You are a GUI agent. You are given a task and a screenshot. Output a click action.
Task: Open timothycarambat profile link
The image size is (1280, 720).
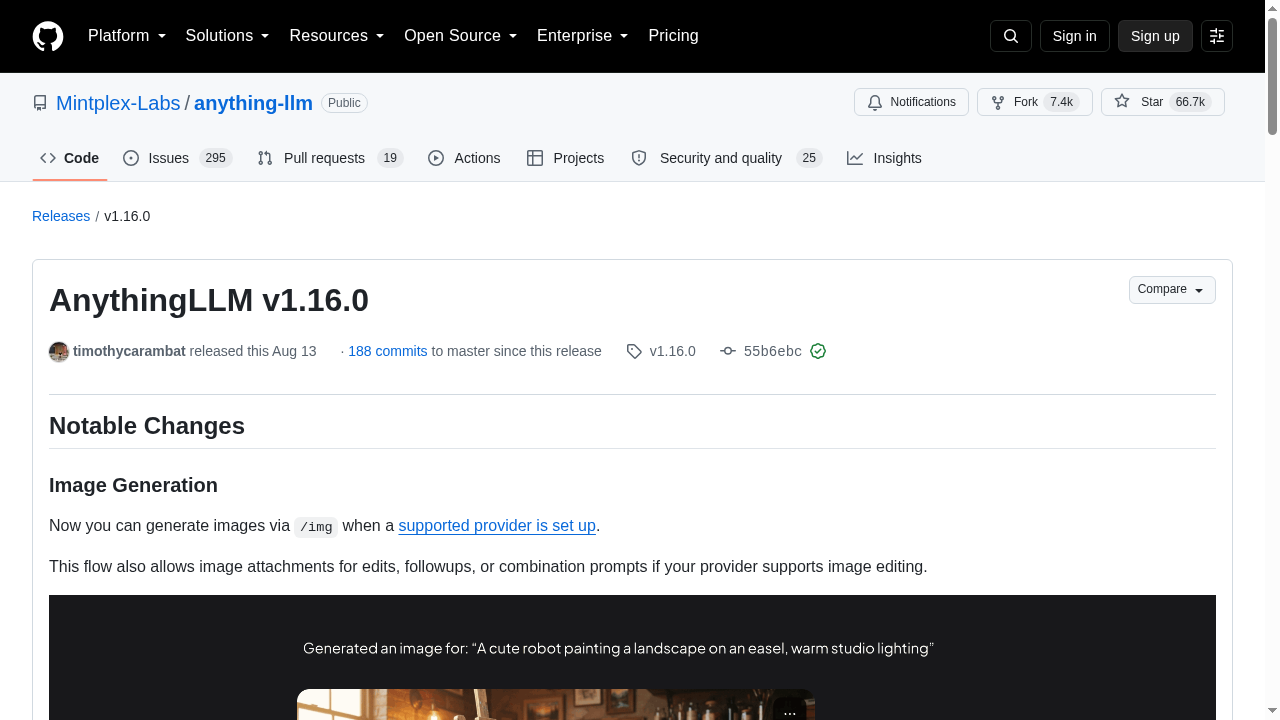coord(129,351)
